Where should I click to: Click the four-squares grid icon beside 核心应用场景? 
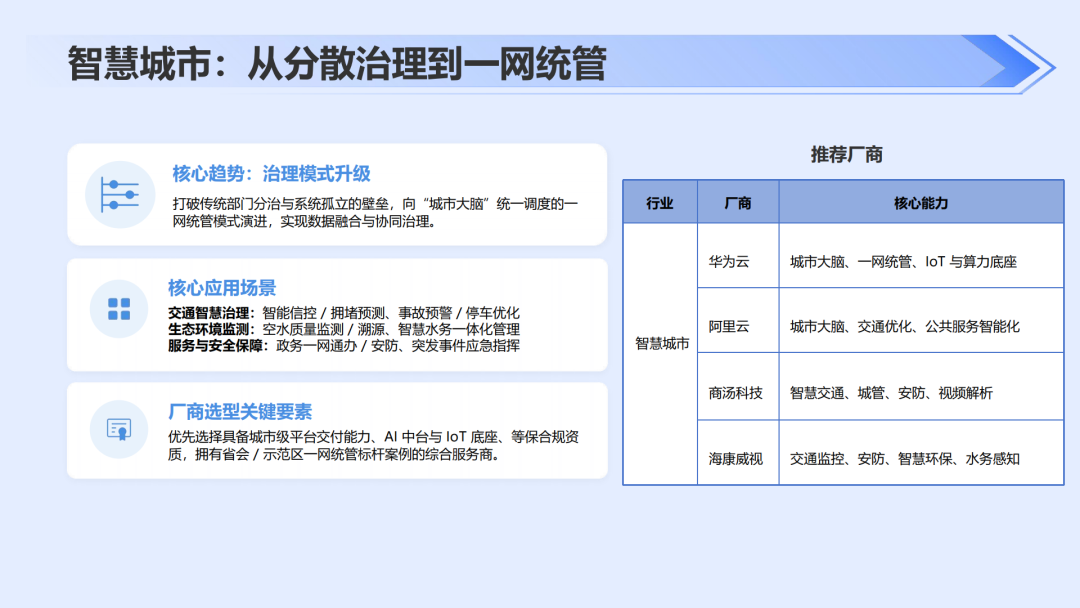[119, 309]
